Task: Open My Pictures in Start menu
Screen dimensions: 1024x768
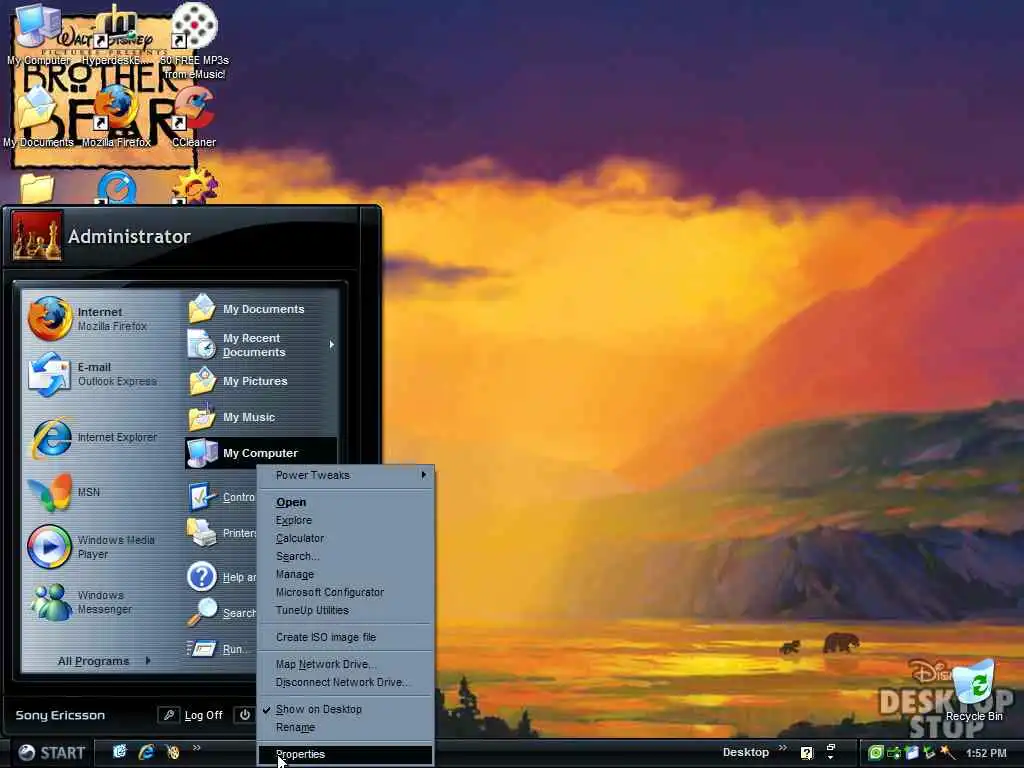Action: coord(261,381)
